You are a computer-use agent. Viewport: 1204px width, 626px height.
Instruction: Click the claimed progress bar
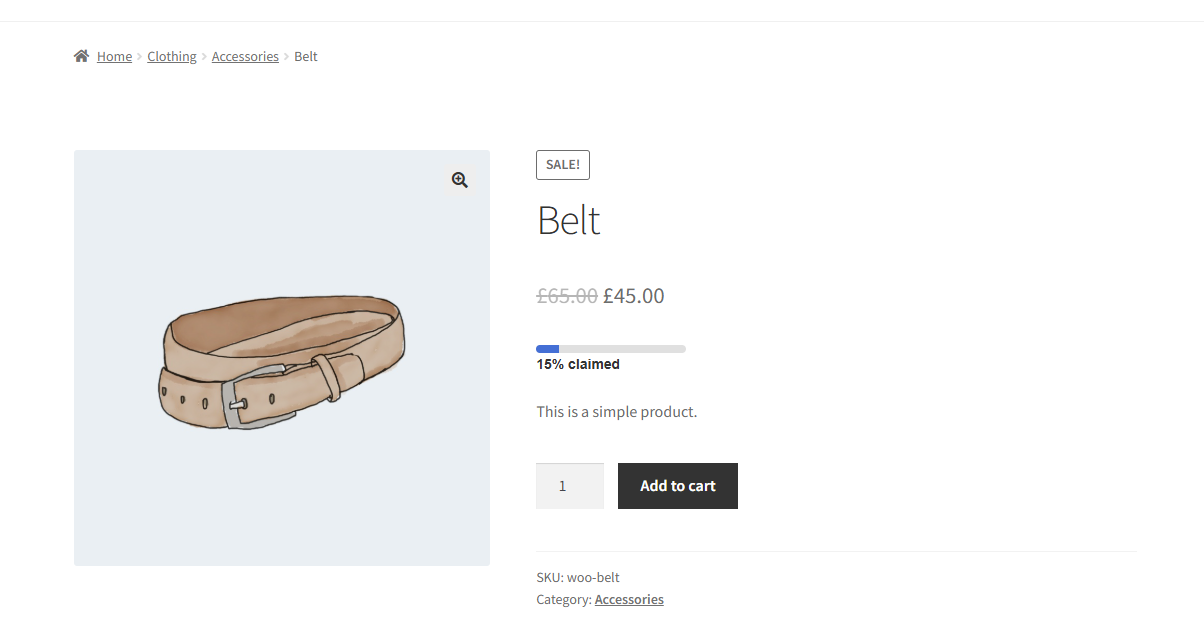[611, 348]
